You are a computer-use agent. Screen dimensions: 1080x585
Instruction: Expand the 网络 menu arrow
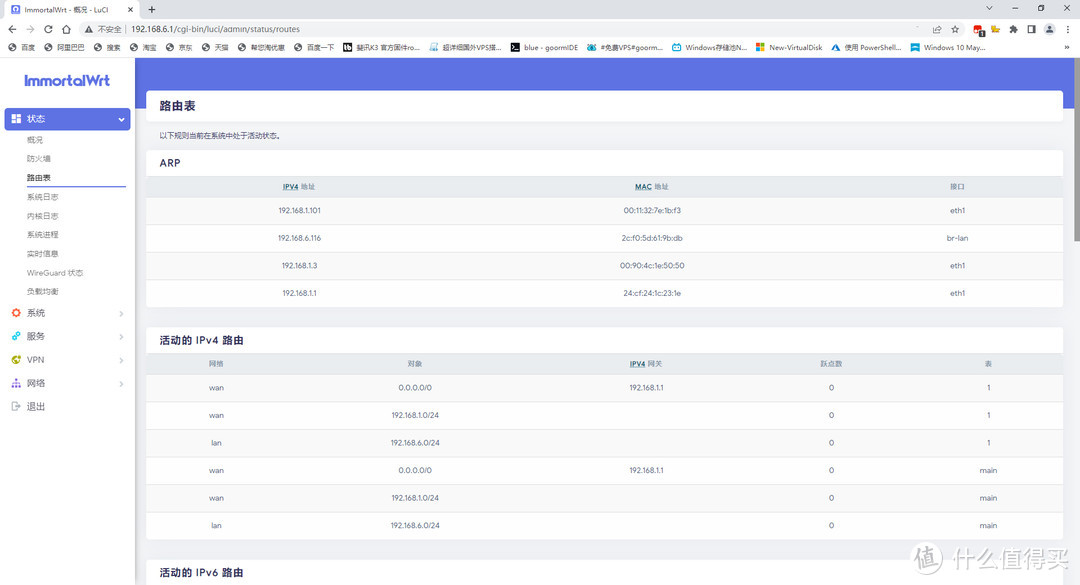tap(121, 384)
